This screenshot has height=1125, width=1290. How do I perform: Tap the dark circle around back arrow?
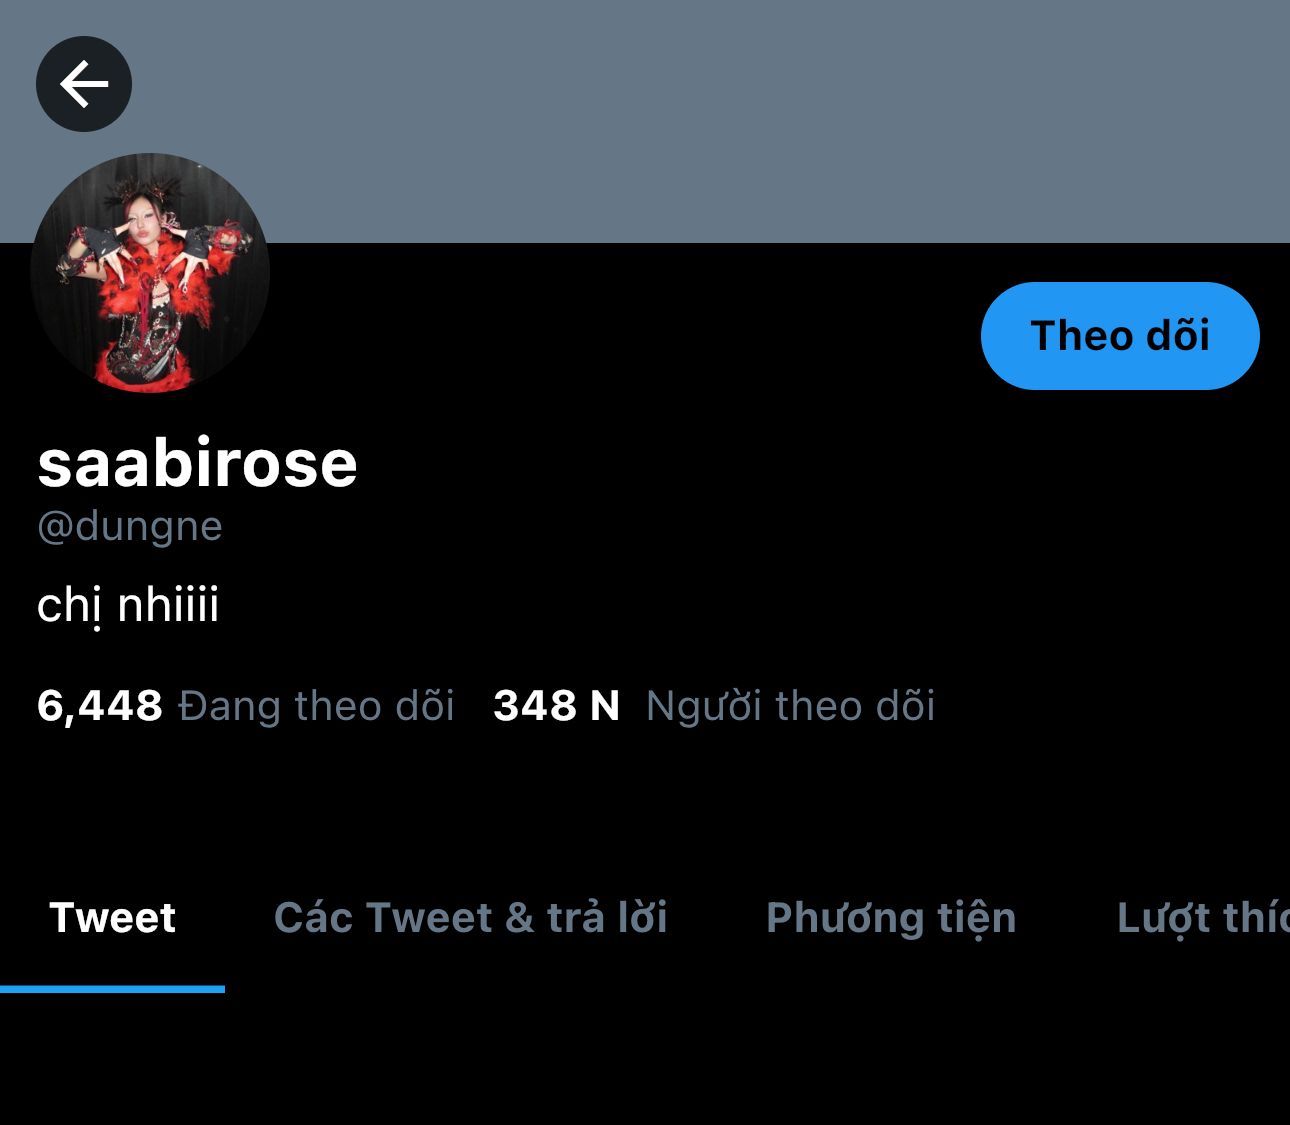84,84
